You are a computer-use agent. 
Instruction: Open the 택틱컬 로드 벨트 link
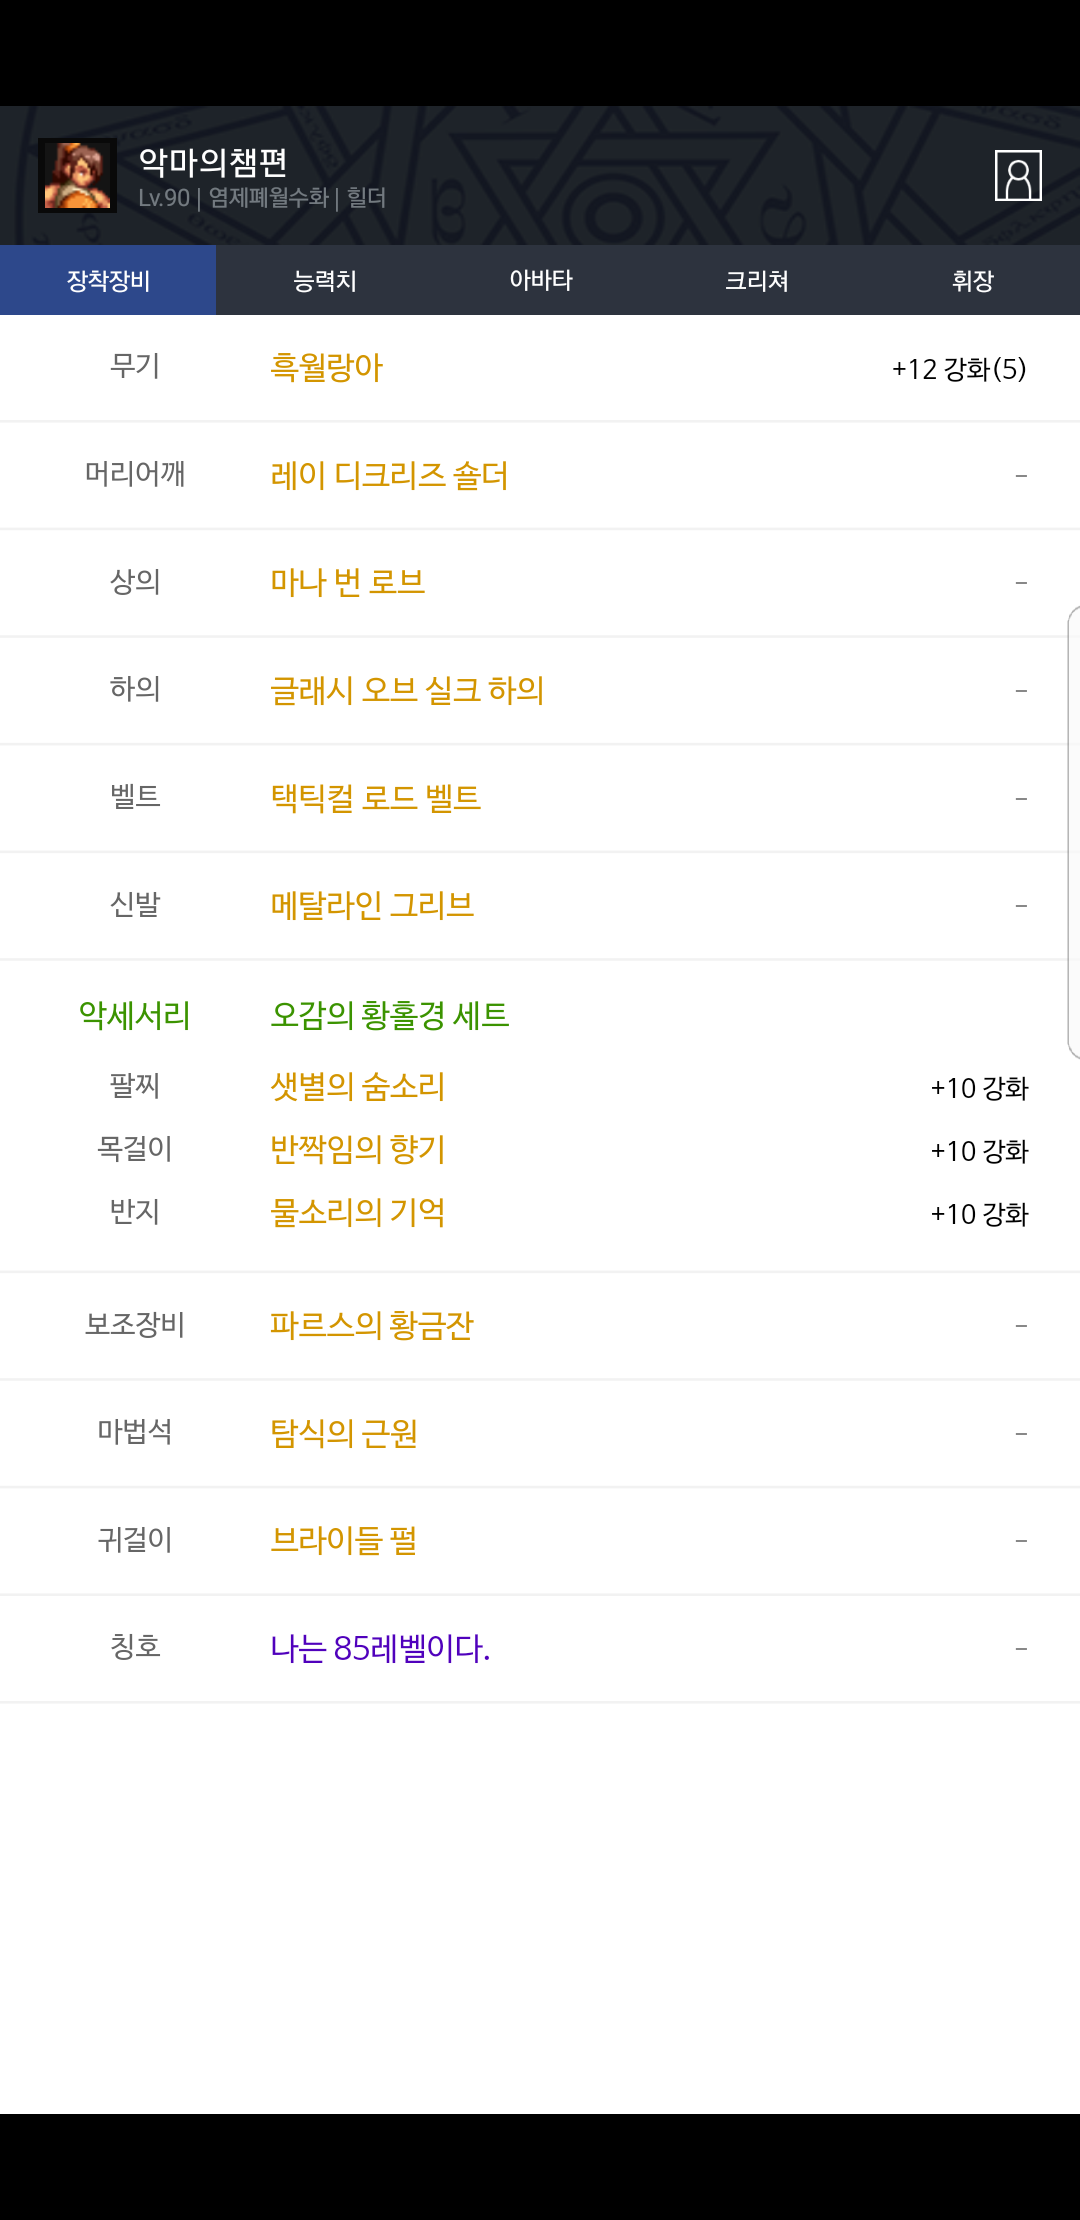click(x=376, y=798)
